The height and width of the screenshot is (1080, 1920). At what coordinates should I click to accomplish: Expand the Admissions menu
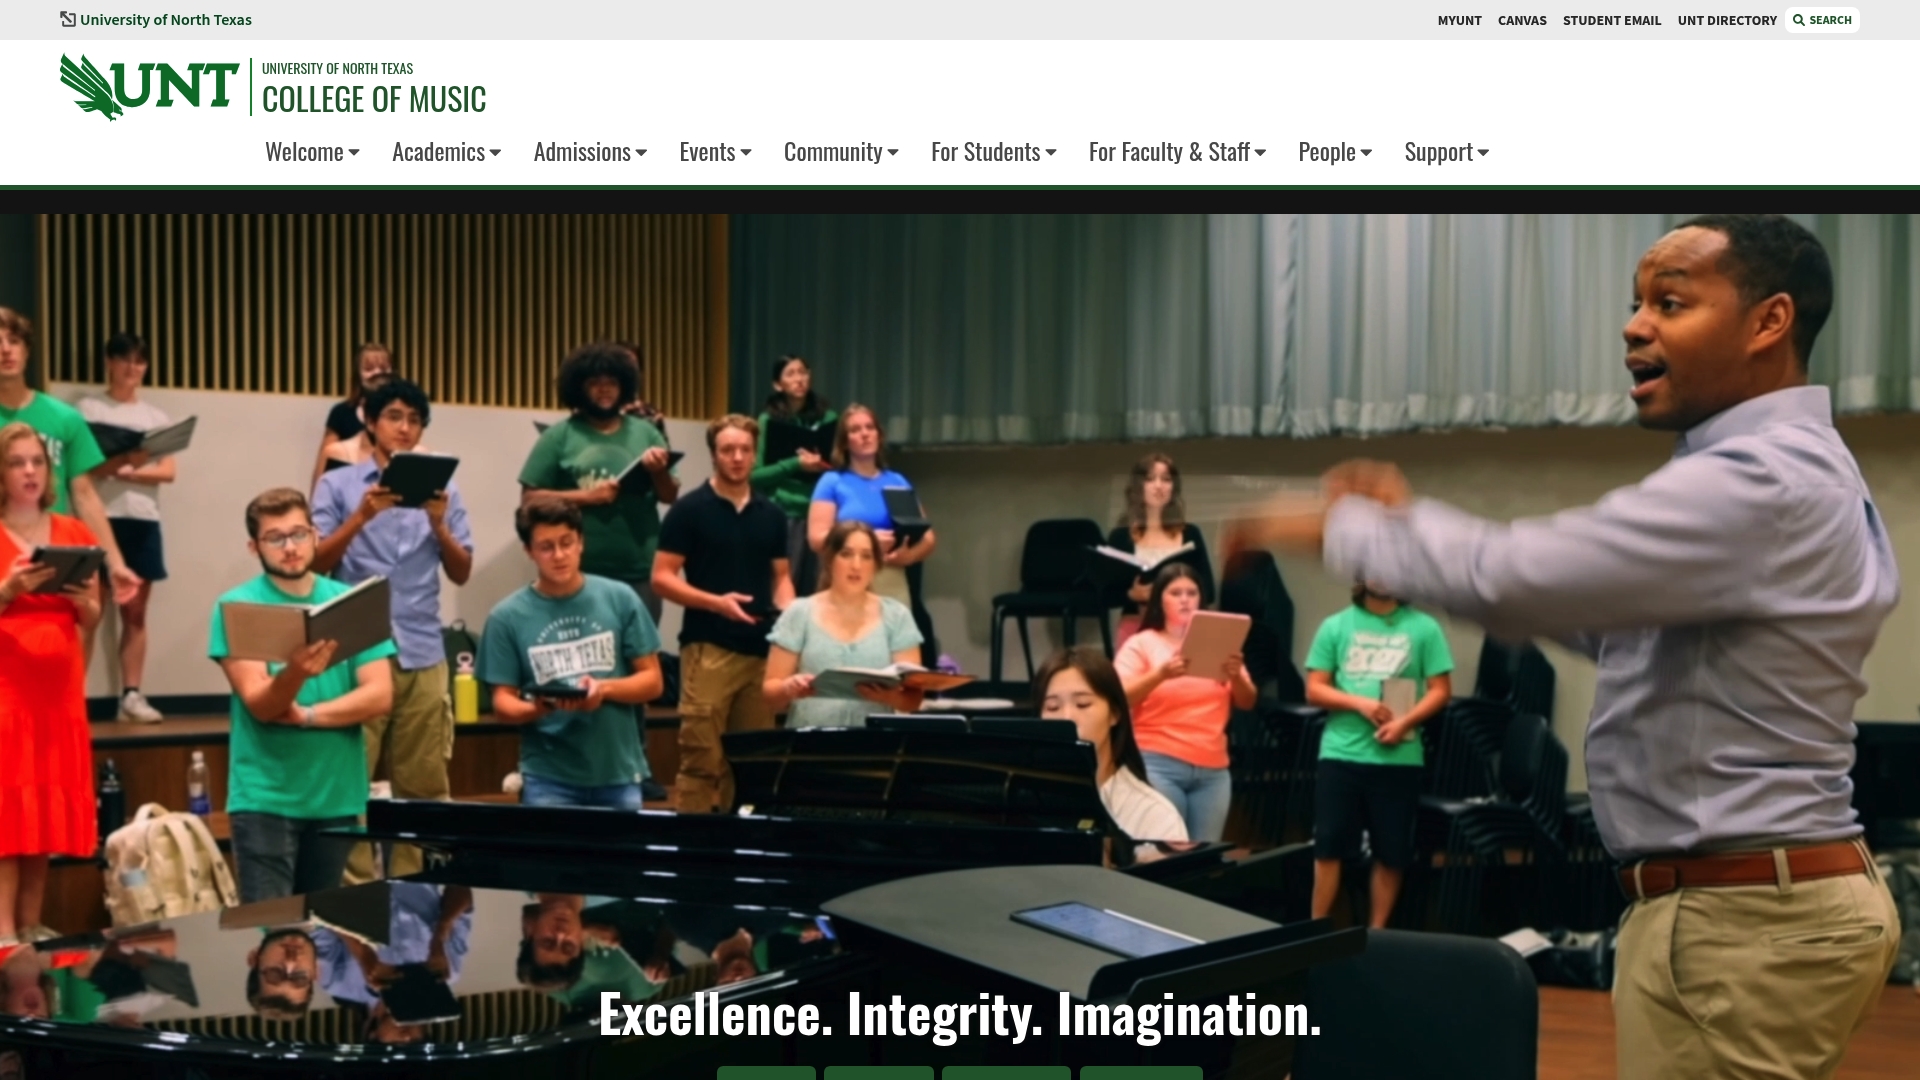click(590, 152)
